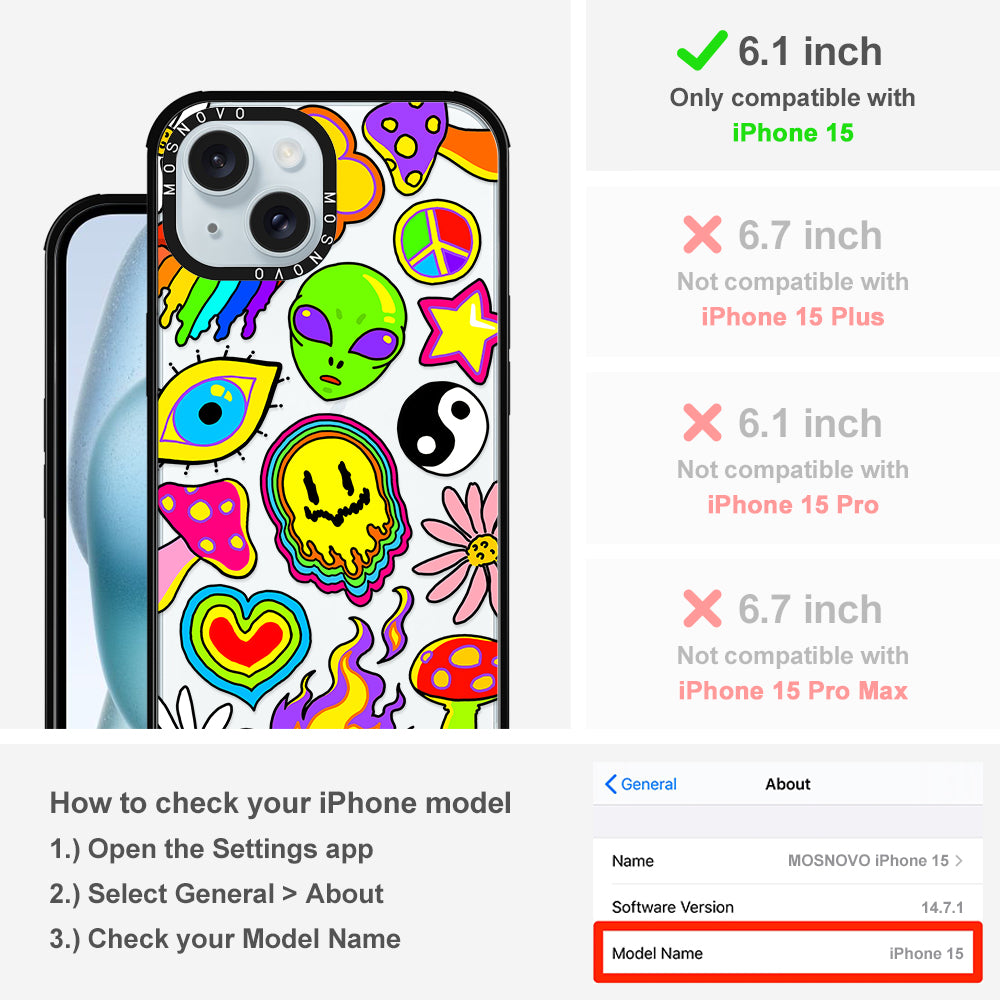1000x1000 pixels.
Task: Select the highlighted Model Name row
Action: click(788, 953)
